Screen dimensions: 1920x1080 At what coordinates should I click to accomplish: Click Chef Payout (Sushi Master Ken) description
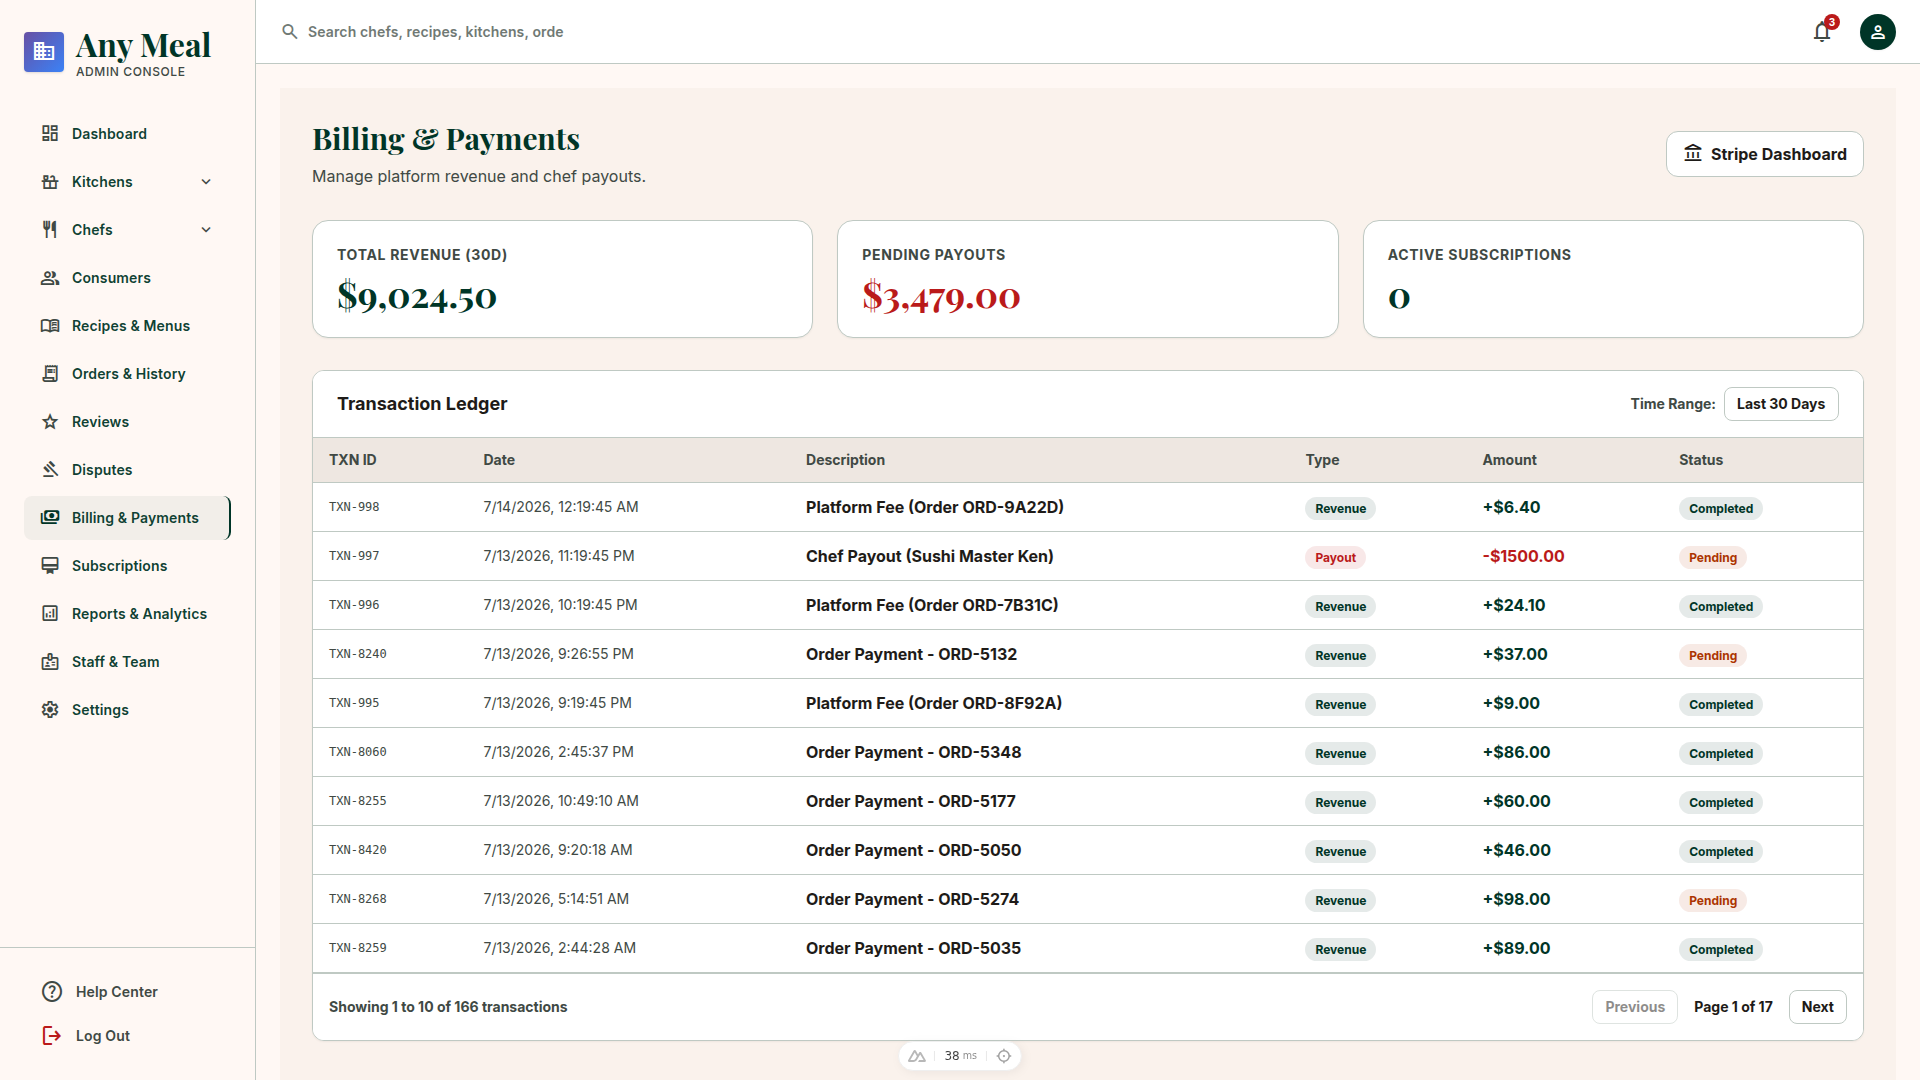coord(929,556)
